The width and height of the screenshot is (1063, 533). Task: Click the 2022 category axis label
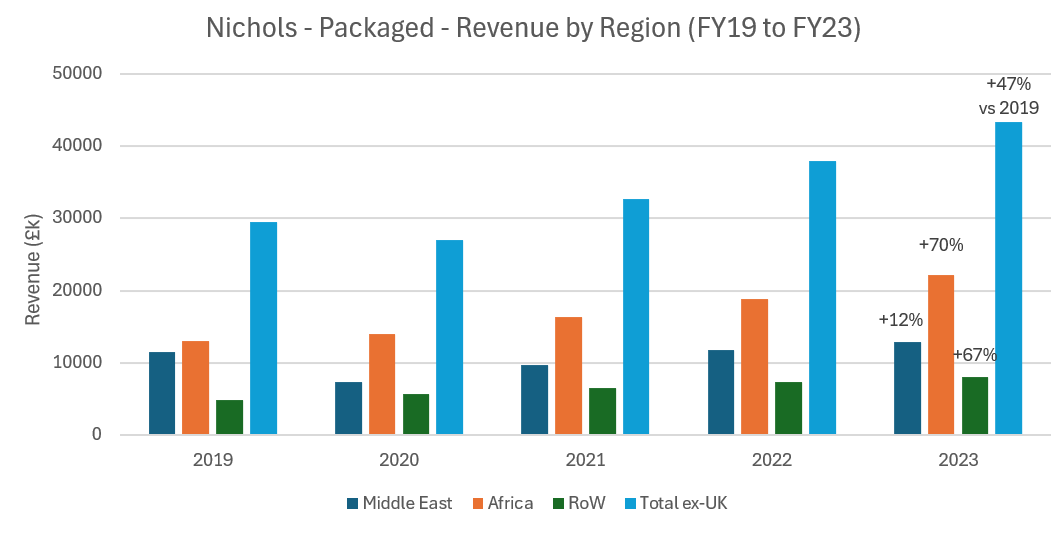click(x=771, y=460)
